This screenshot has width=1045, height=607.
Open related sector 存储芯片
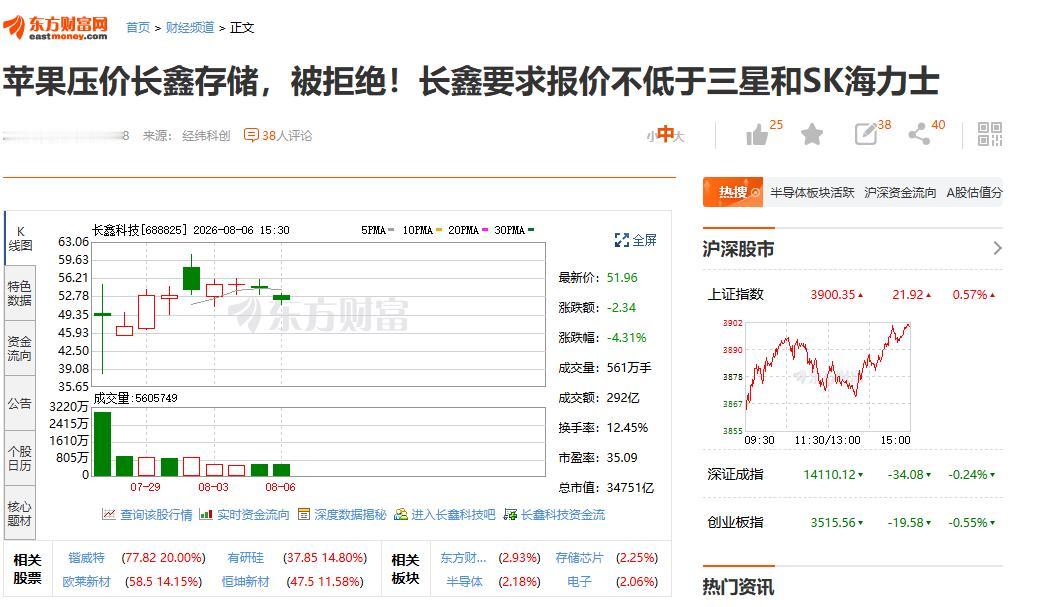click(x=580, y=558)
